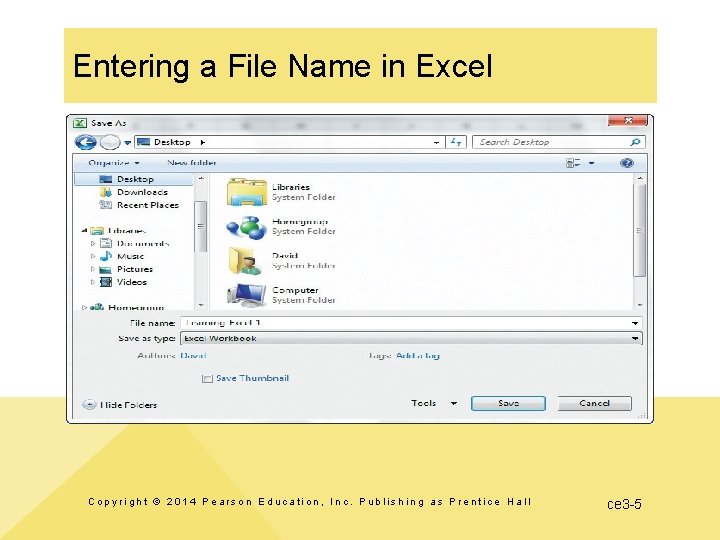Screen dimensions: 720x540
Task: Click the David user folder icon
Action: click(246, 261)
